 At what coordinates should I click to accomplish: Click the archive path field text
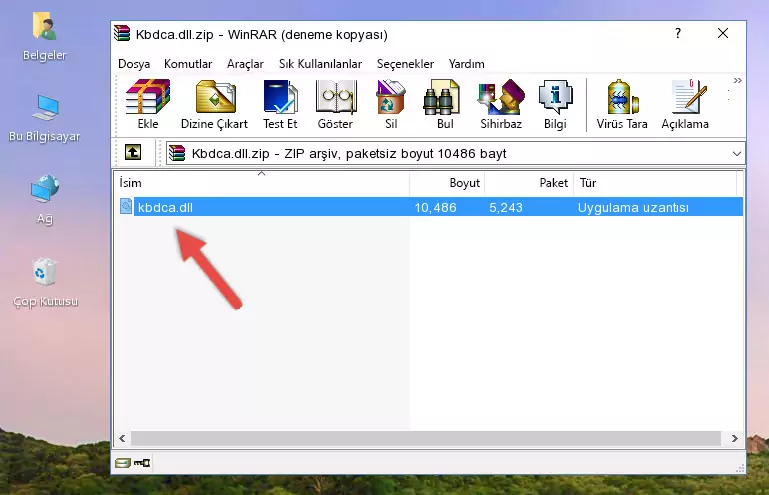tap(349, 154)
